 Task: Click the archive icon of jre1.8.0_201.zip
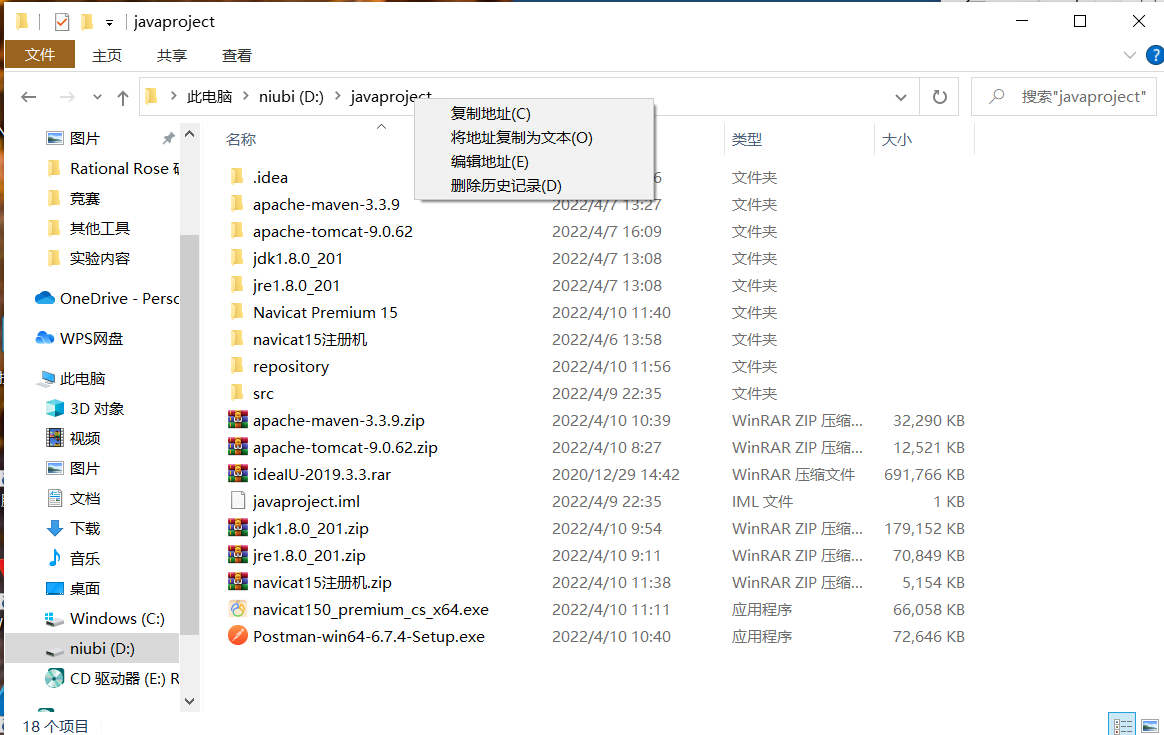[x=238, y=555]
